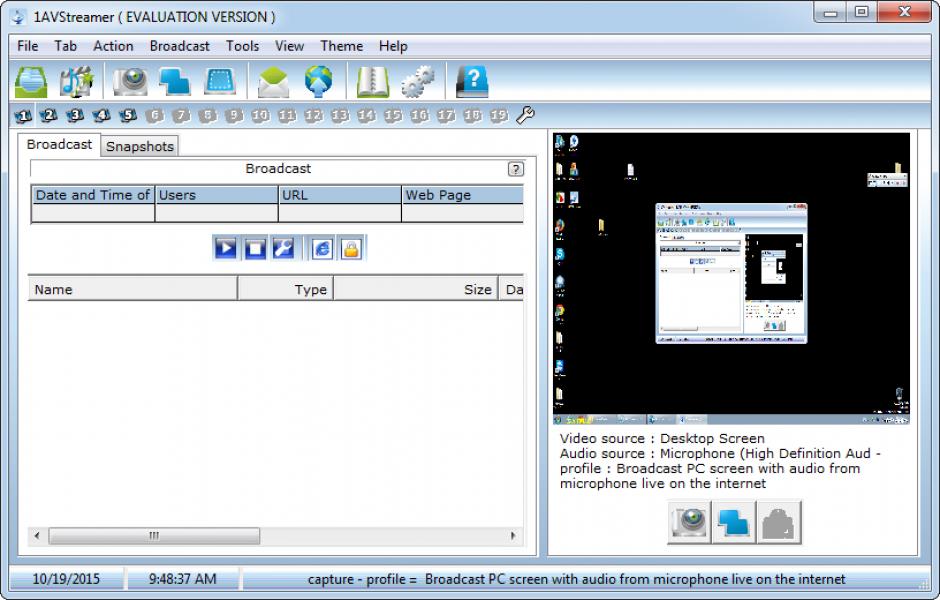Viewport: 940px width, 600px height.
Task: Sort file list by Size column
Action: (x=416, y=289)
